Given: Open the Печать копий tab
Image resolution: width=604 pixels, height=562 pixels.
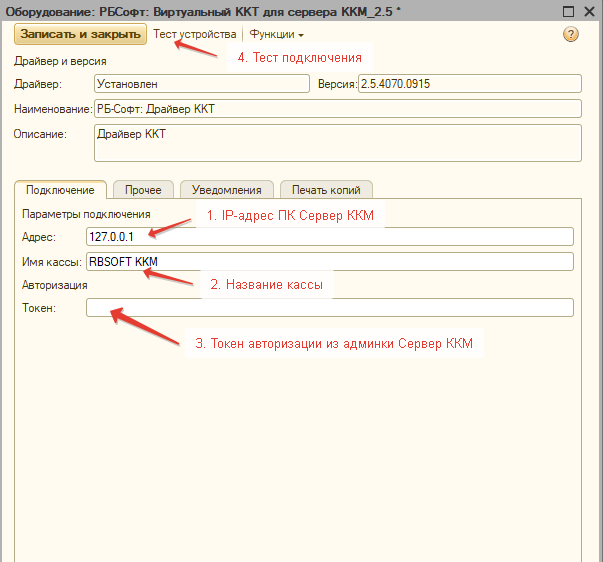Looking at the screenshot, I should click(326, 190).
